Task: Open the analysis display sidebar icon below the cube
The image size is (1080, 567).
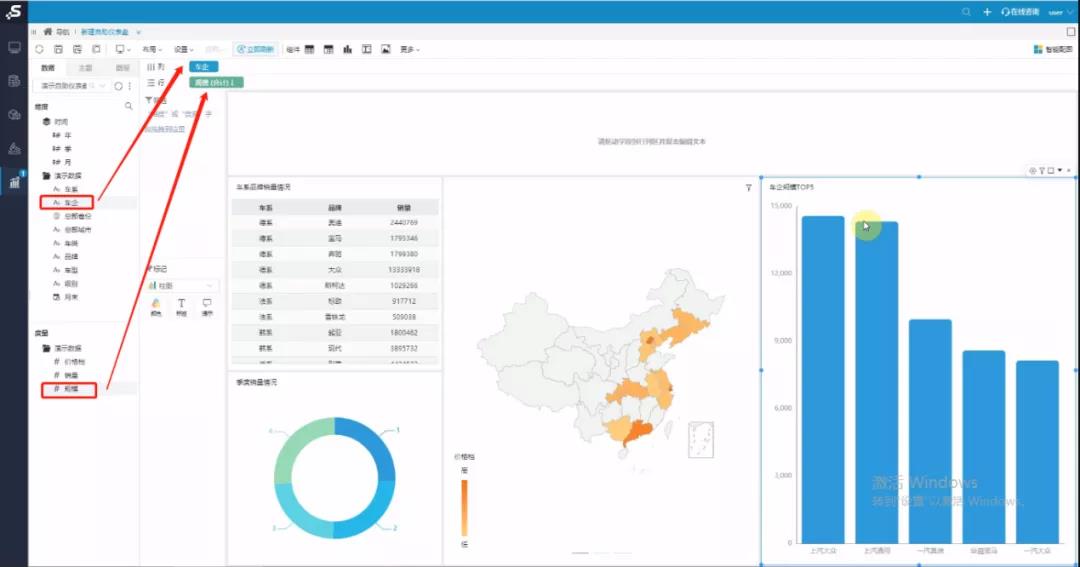Action: pos(14,148)
